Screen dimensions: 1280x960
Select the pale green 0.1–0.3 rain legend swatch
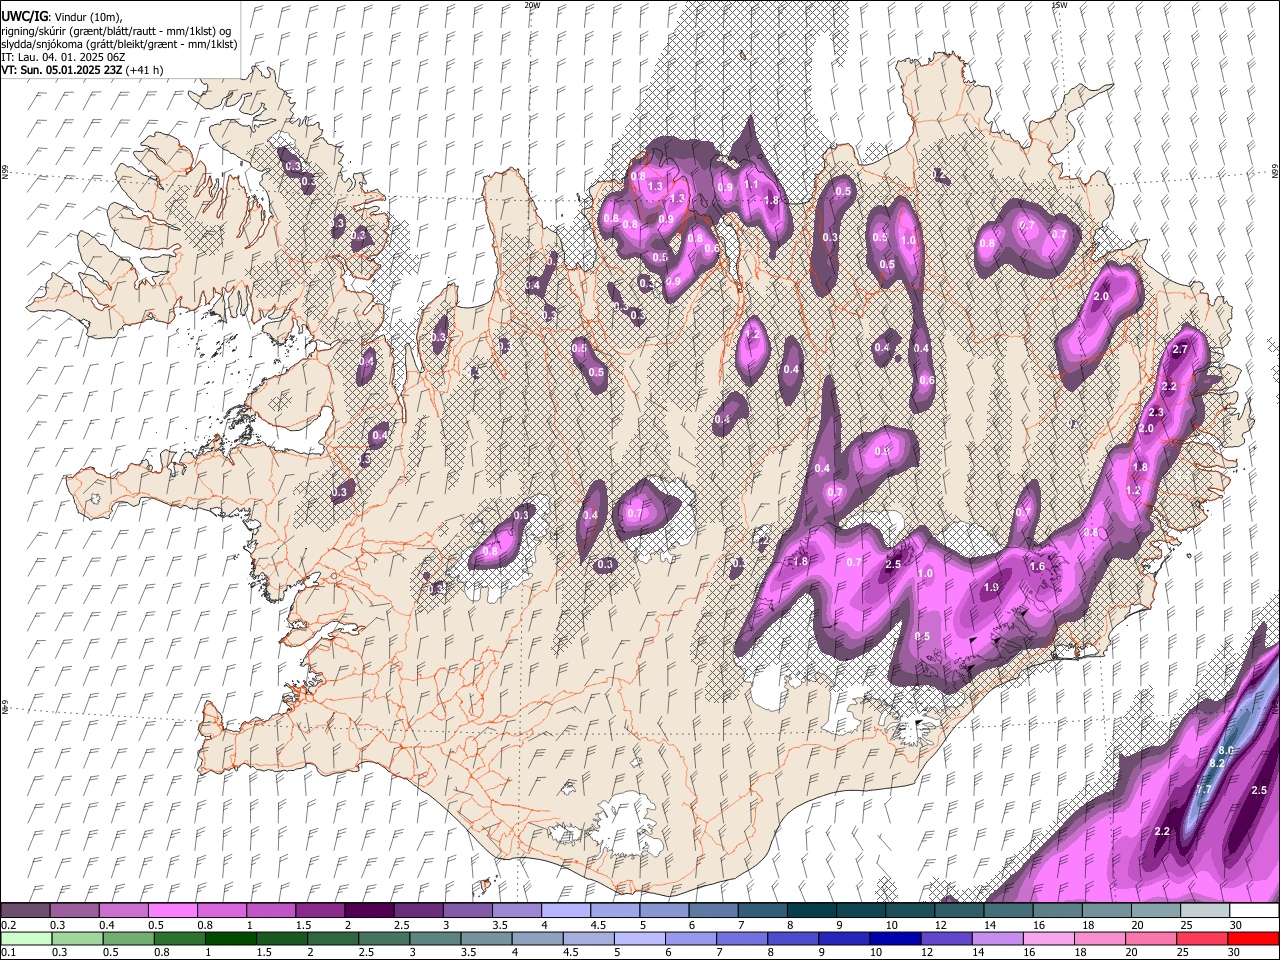25,939
